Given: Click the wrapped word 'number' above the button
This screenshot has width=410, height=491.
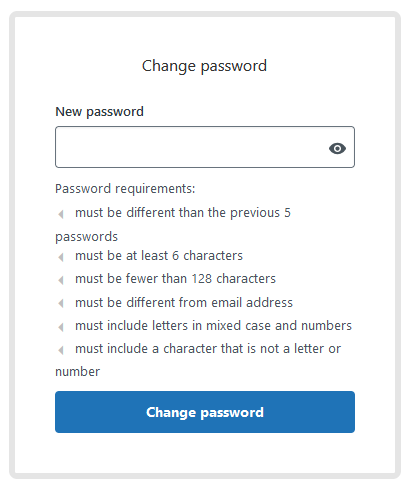Looking at the screenshot, I should coord(77,372).
